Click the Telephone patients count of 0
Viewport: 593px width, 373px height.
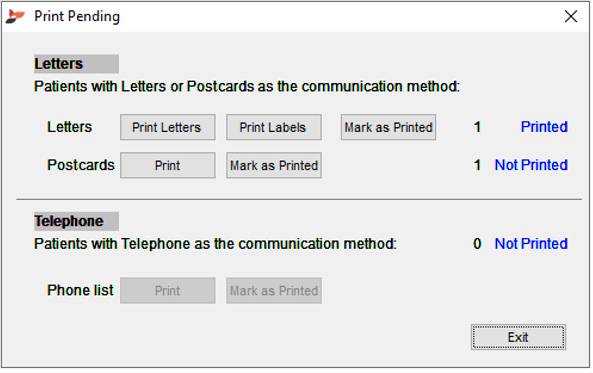(x=477, y=244)
